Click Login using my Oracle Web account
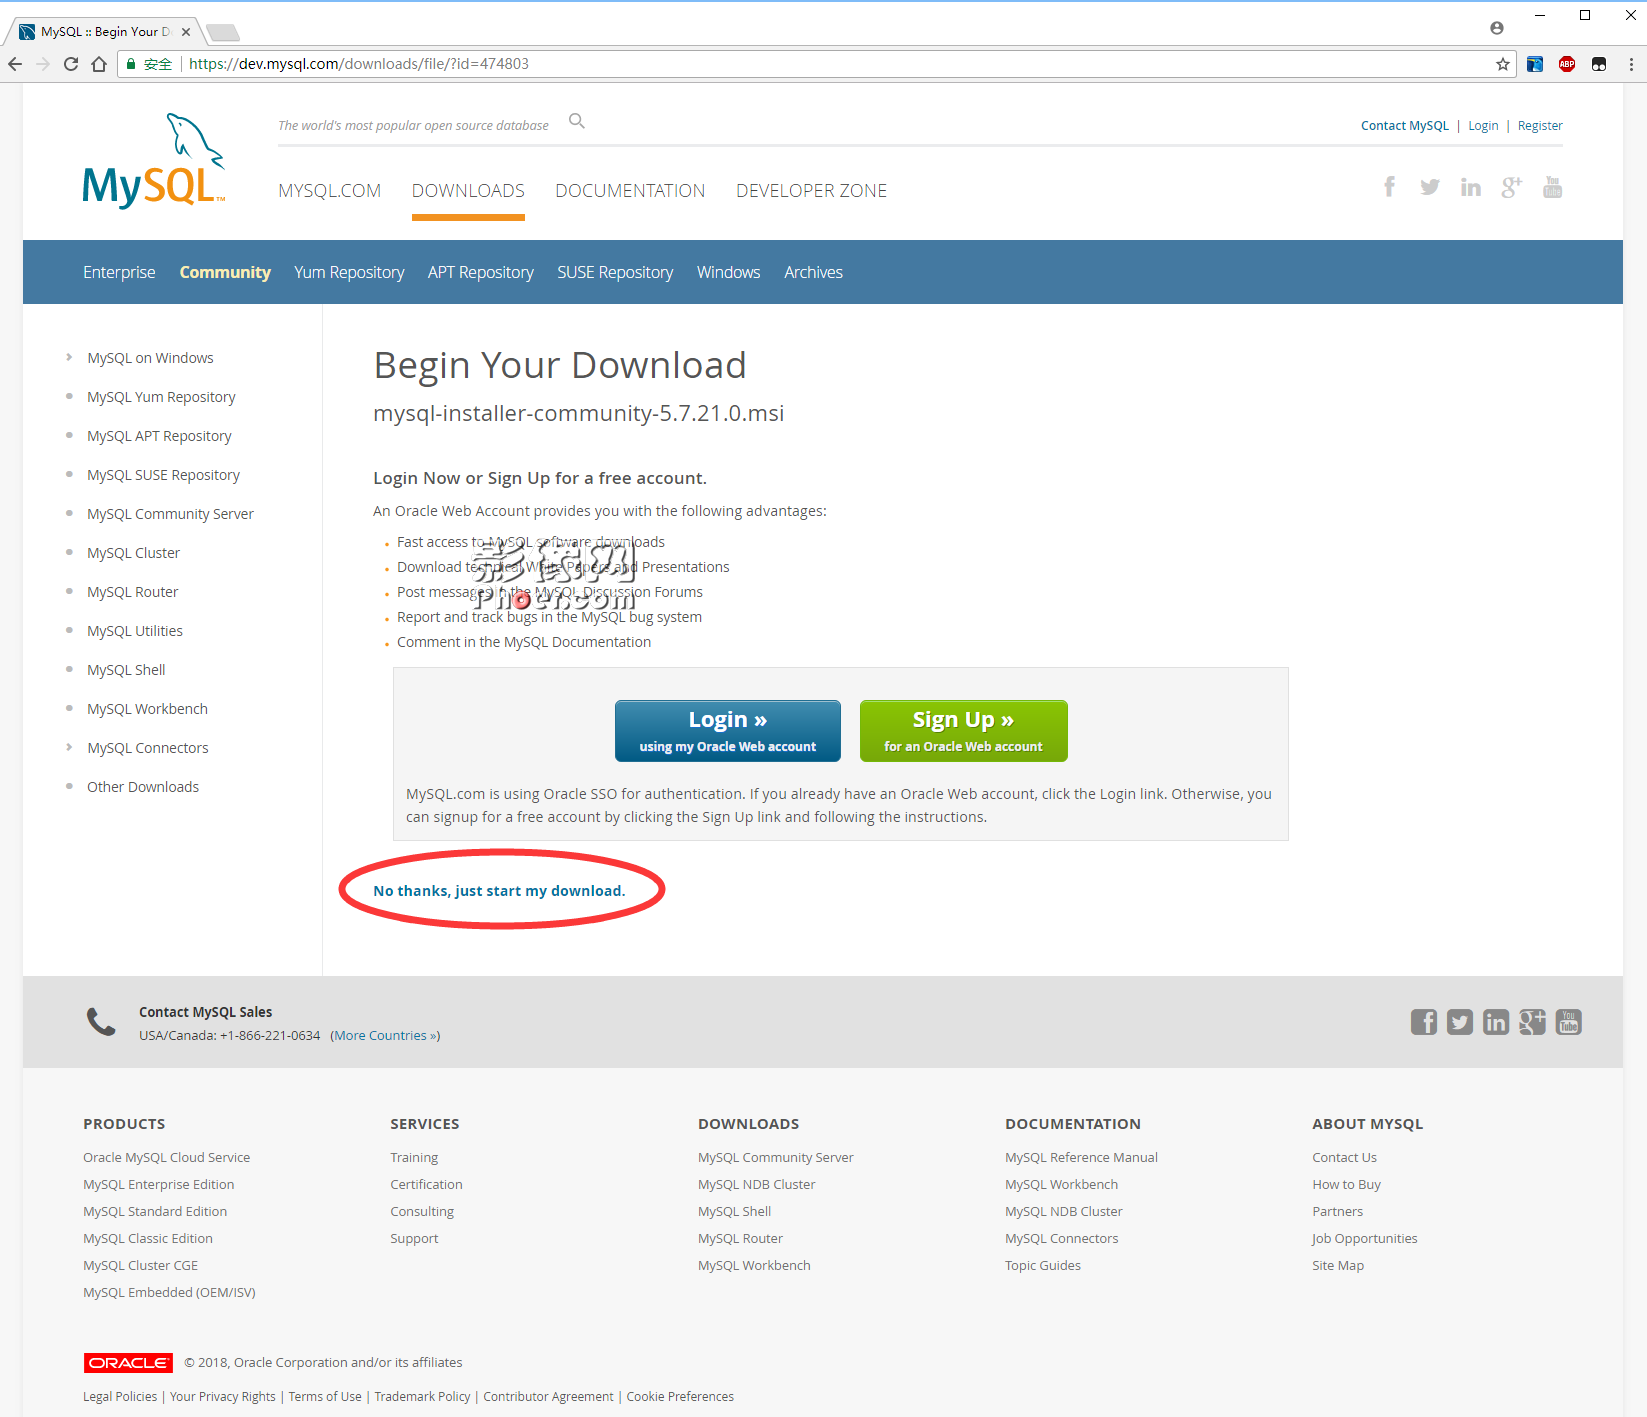The image size is (1647, 1417). (x=728, y=731)
